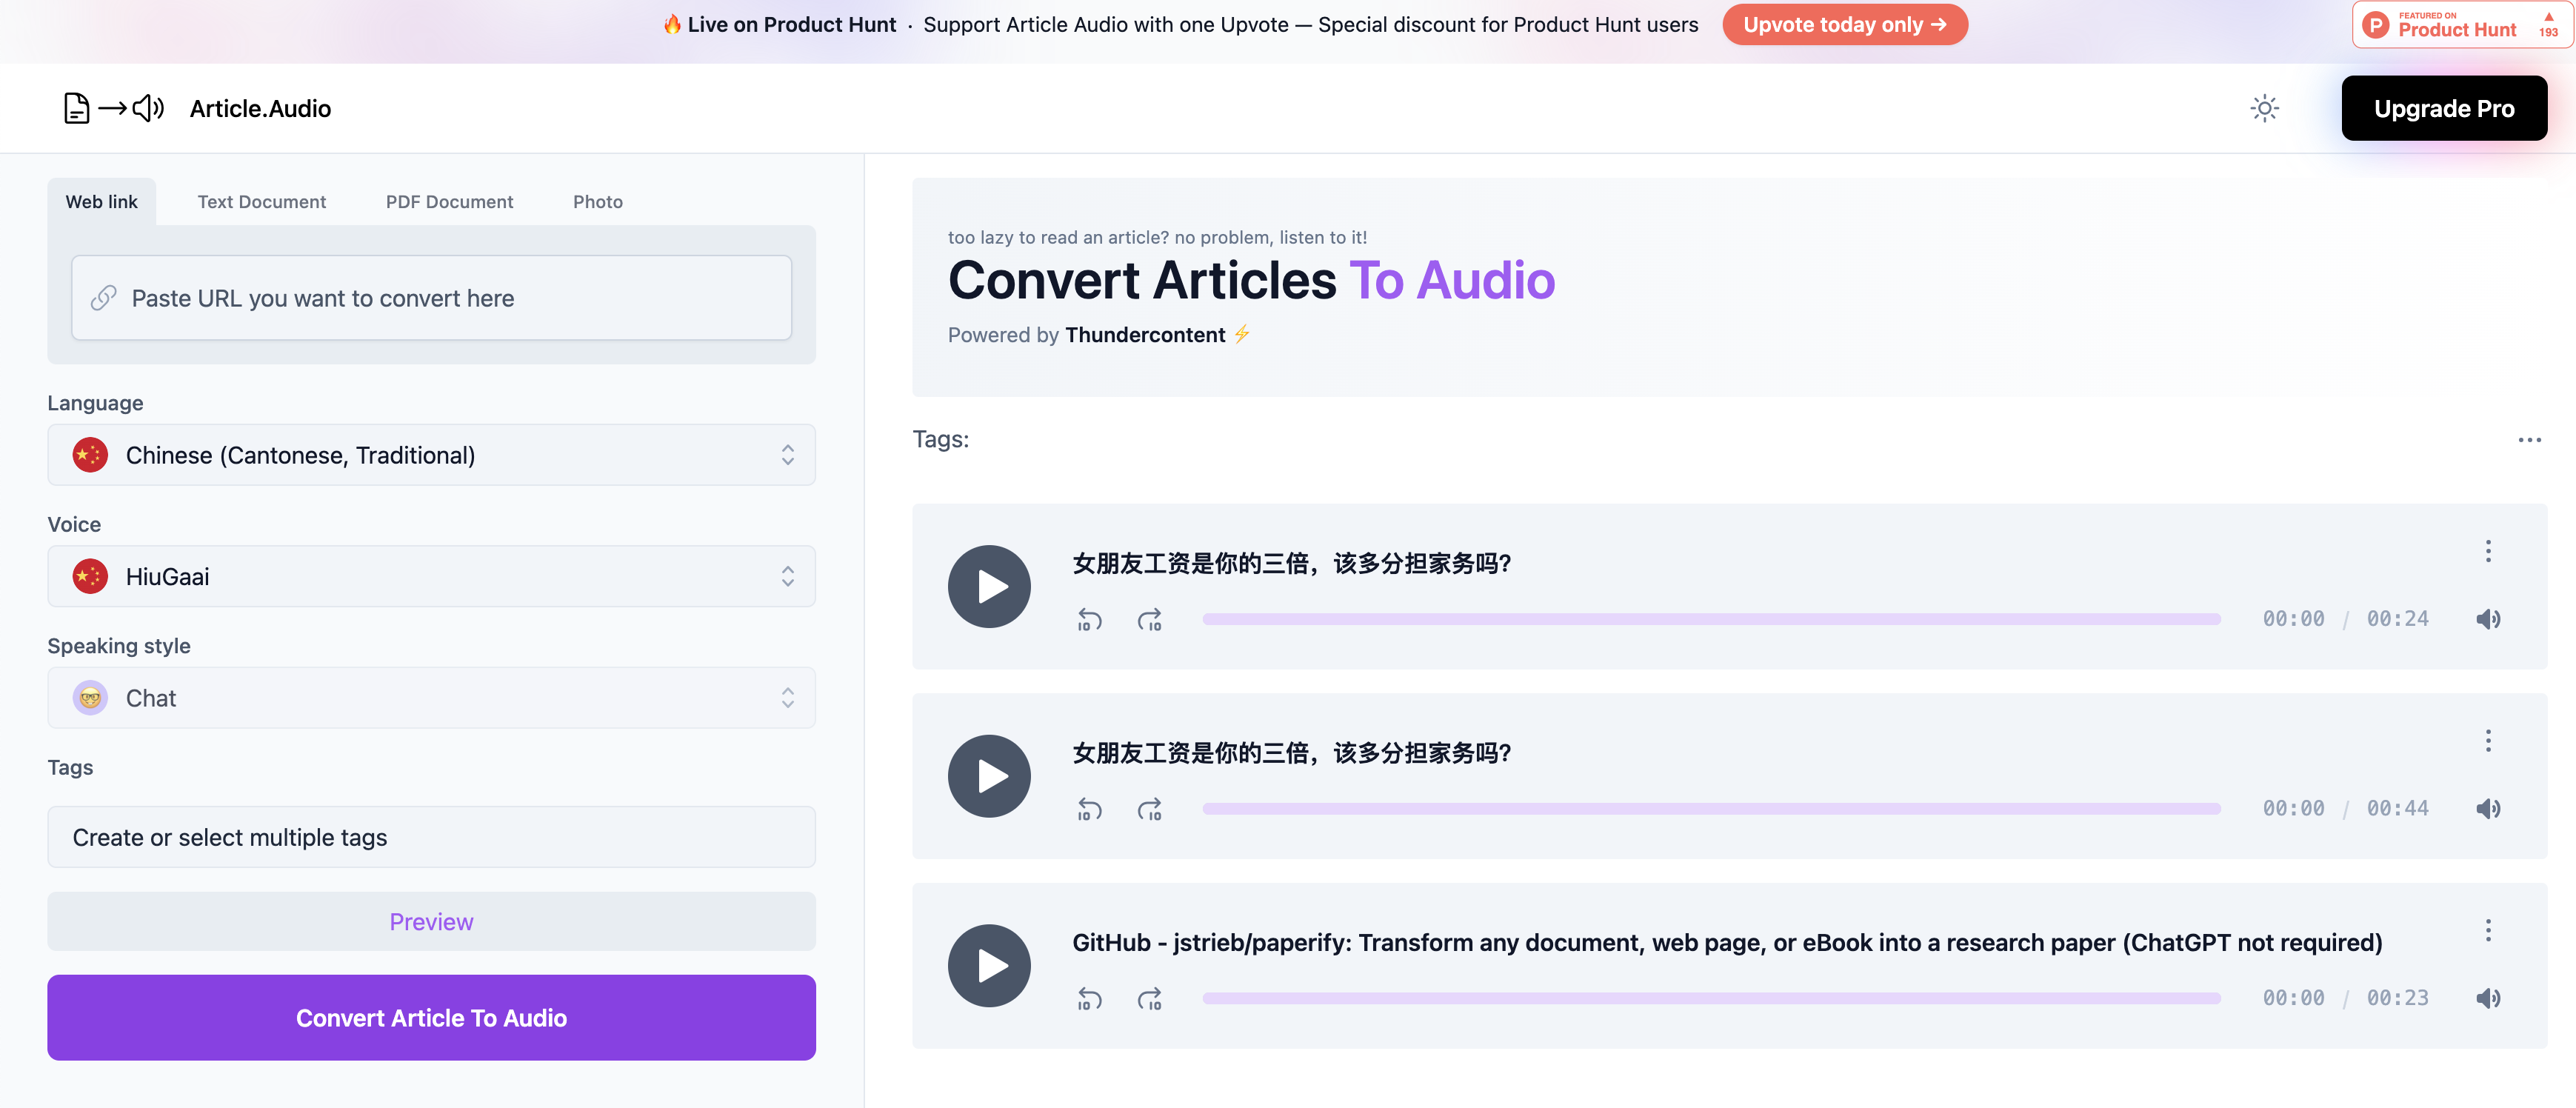The height and width of the screenshot is (1108, 2576).
Task: Play the GitHub paperify audio
Action: (988, 966)
